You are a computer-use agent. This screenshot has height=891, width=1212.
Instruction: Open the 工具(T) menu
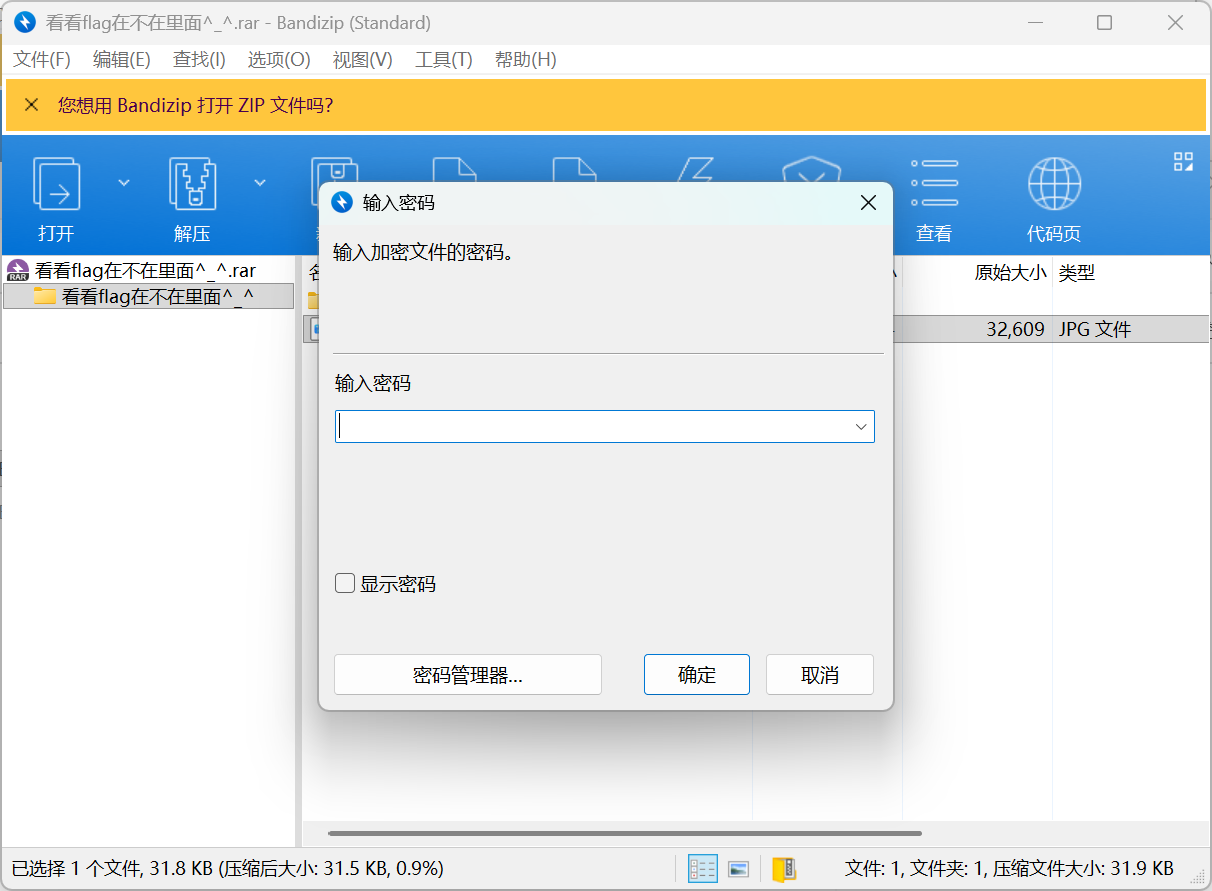point(443,60)
